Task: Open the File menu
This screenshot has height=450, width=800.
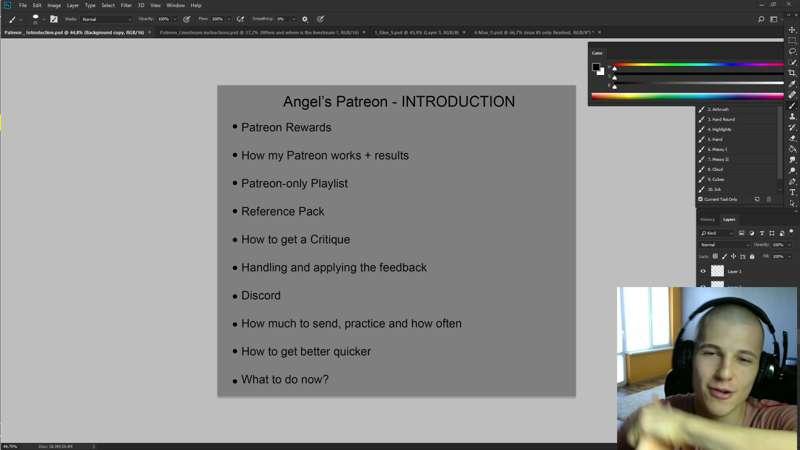Action: [22, 5]
